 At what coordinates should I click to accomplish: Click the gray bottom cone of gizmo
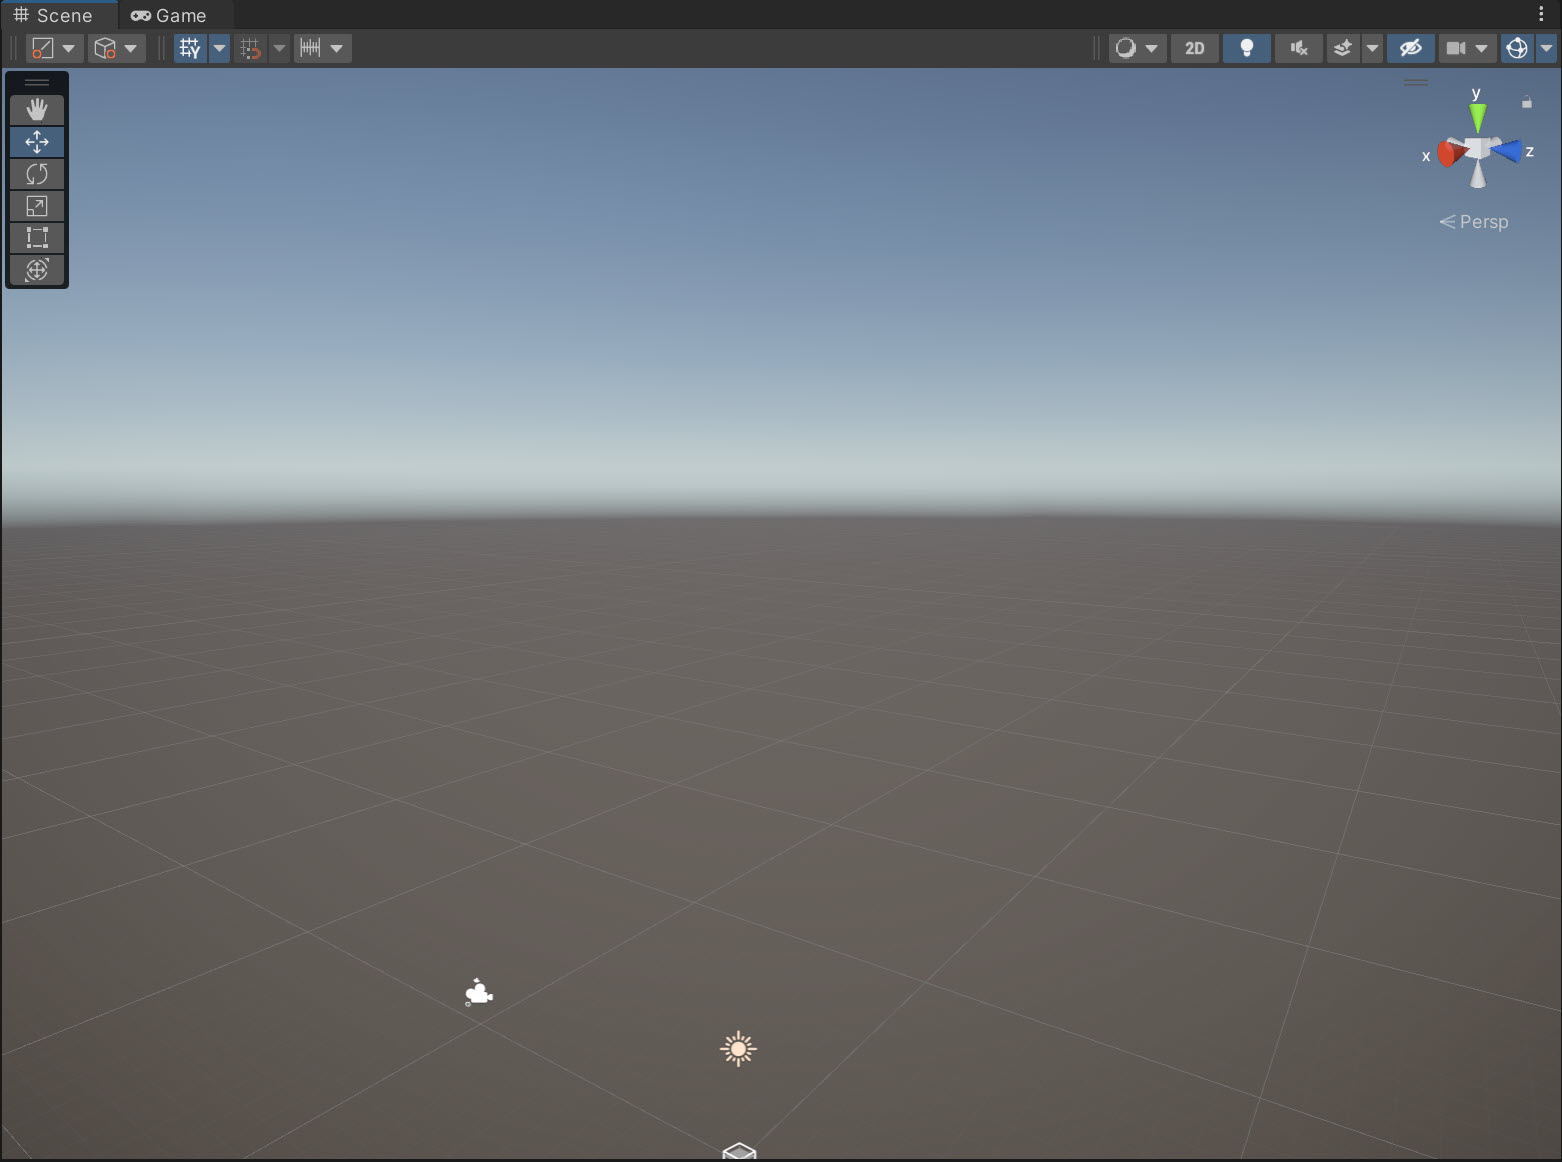pyautogui.click(x=1478, y=176)
